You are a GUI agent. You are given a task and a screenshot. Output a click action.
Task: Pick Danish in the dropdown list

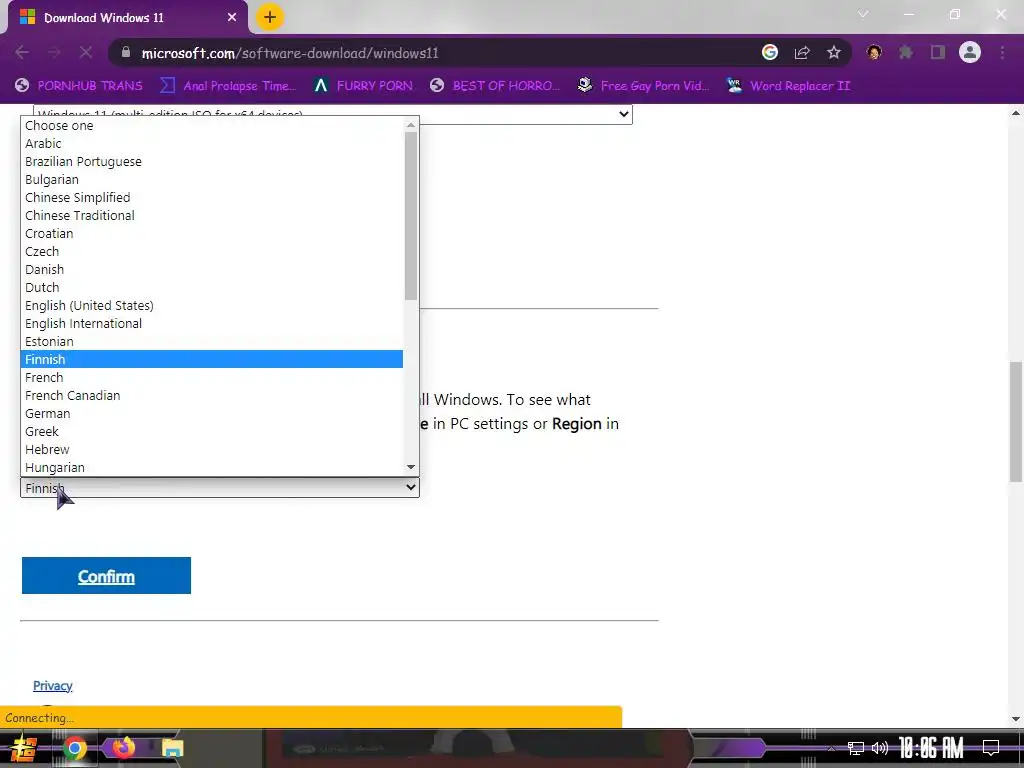pos(212,270)
